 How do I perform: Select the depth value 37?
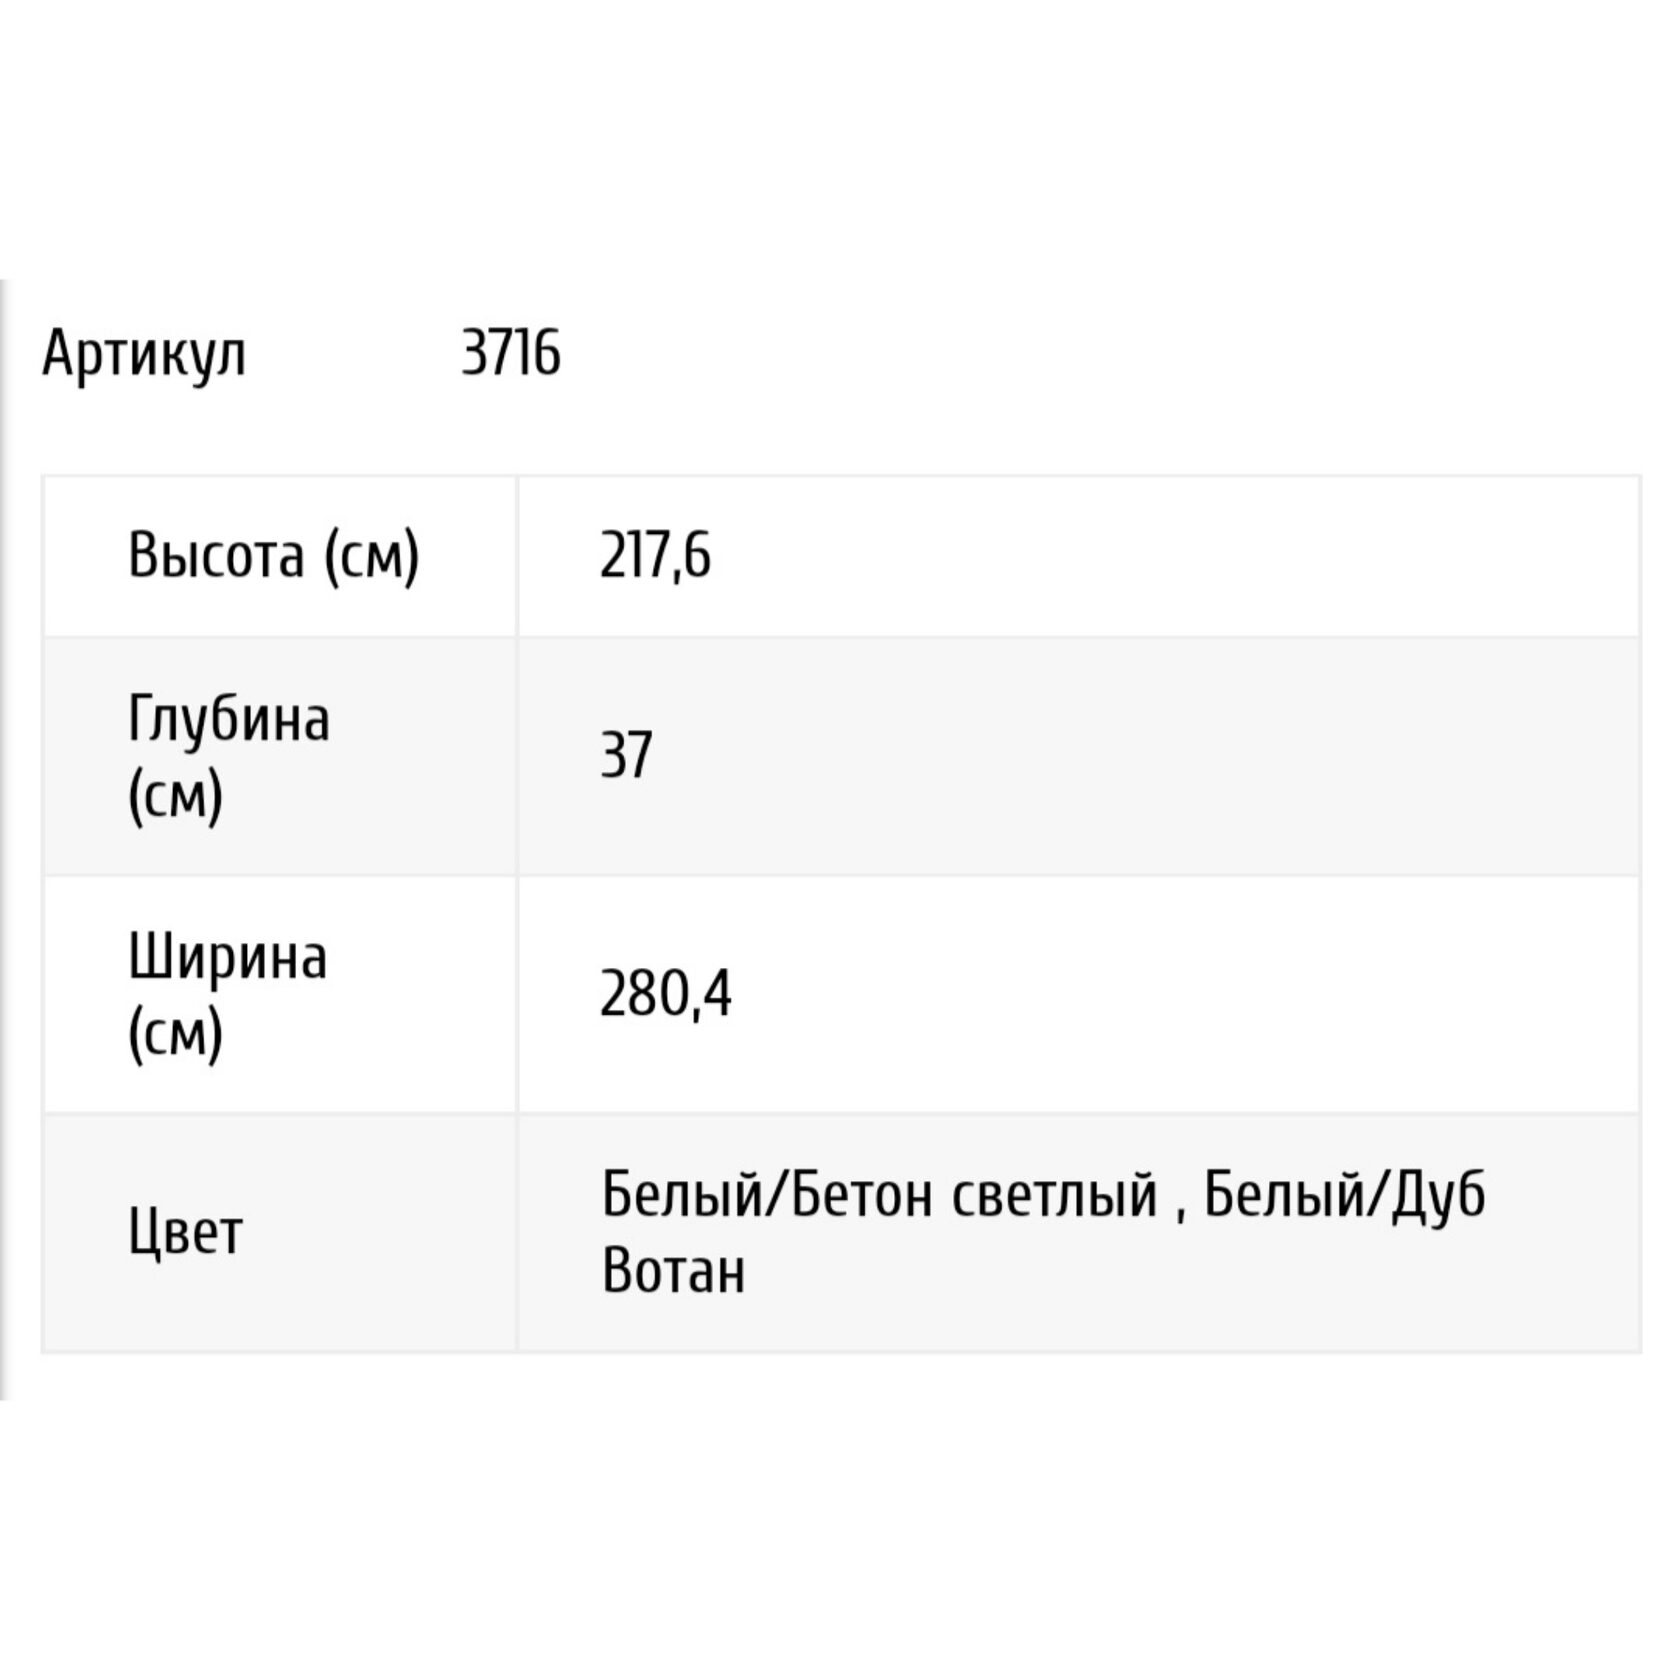coord(626,755)
